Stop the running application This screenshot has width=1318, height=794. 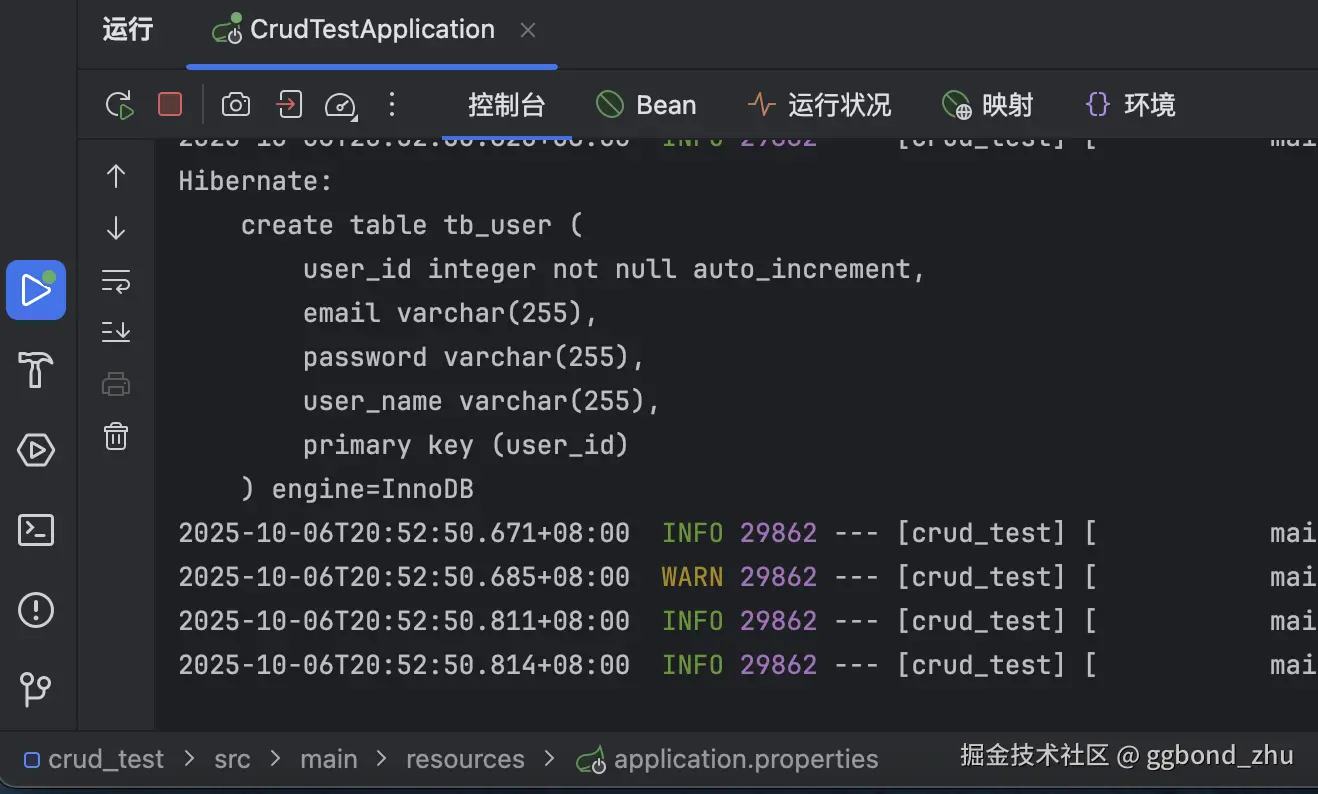pos(170,105)
